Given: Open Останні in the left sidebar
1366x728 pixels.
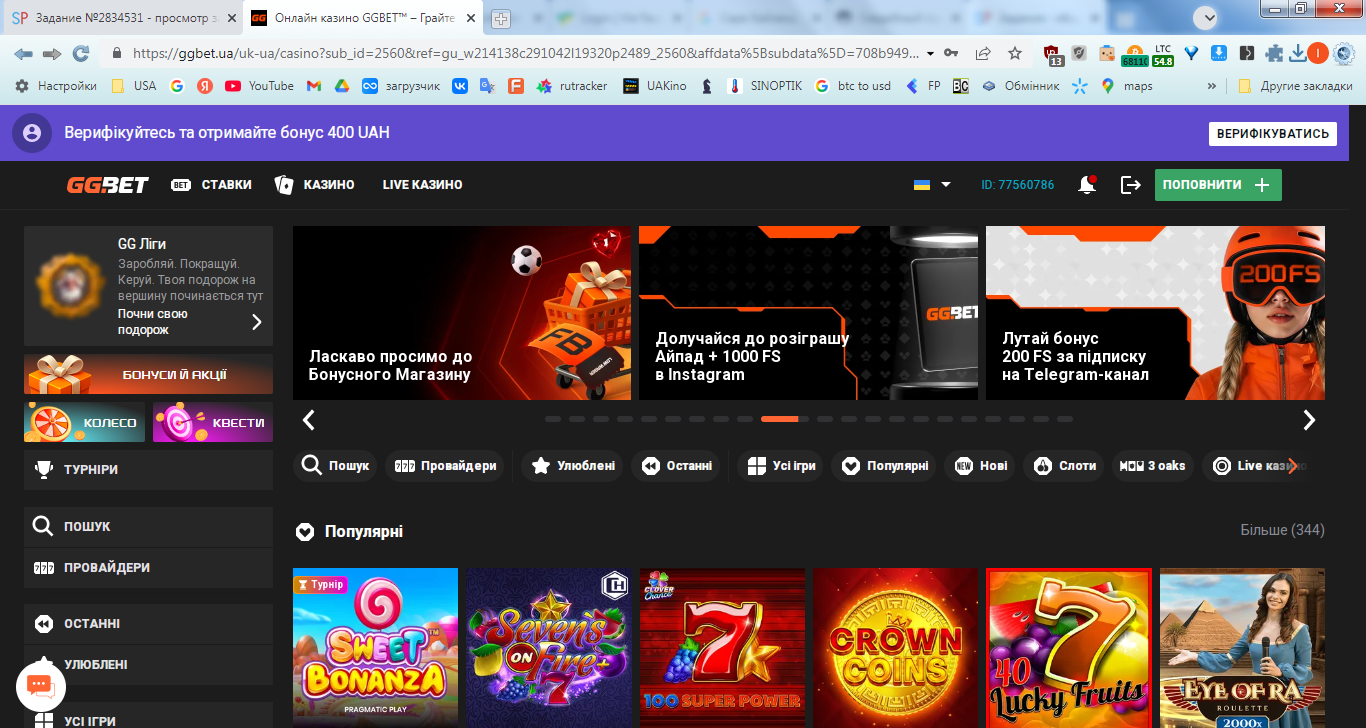Looking at the screenshot, I should pyautogui.click(x=148, y=623).
